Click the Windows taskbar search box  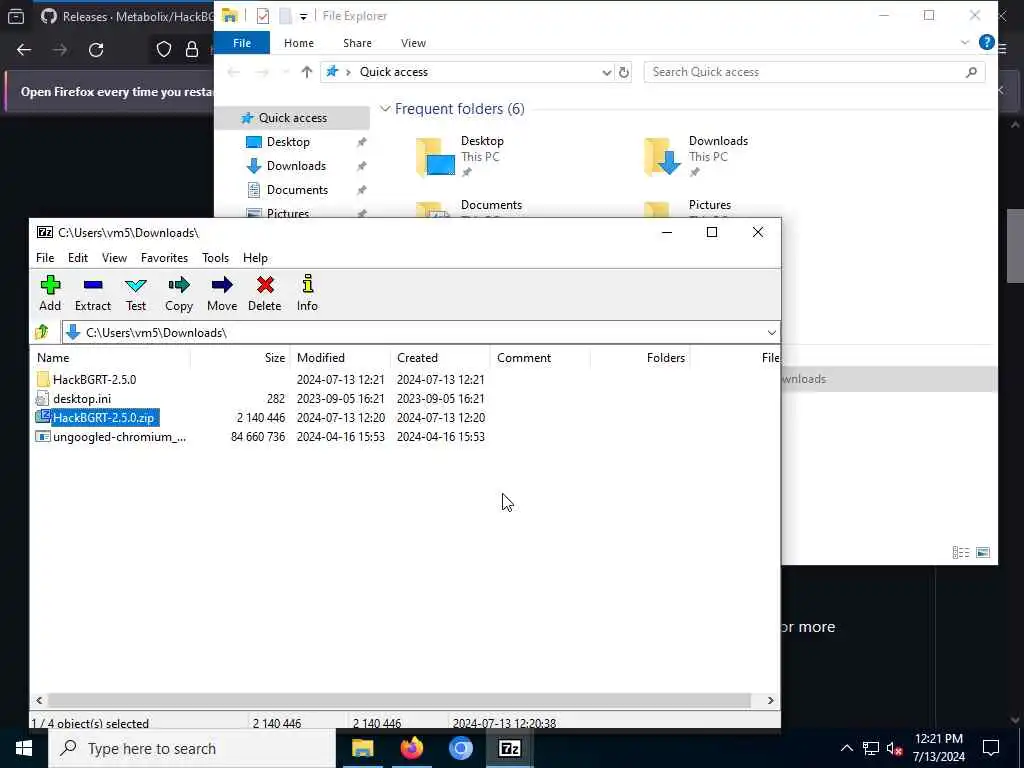192,748
